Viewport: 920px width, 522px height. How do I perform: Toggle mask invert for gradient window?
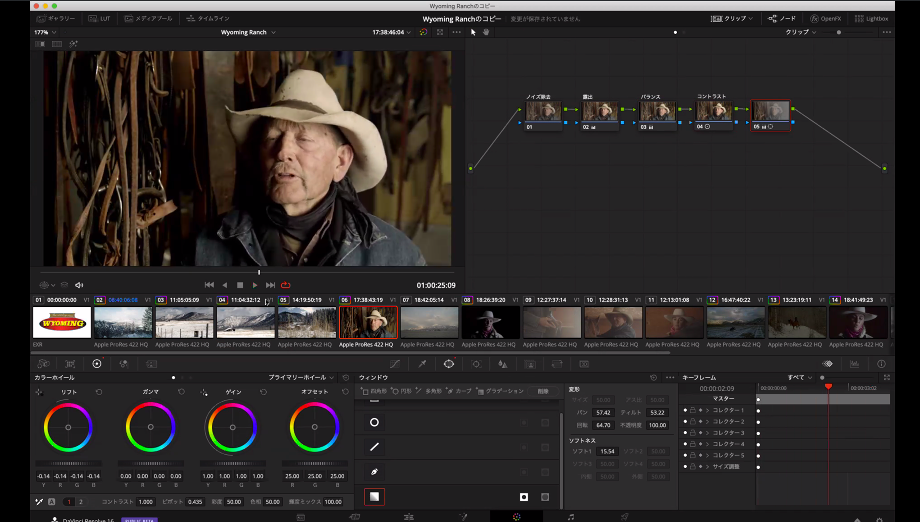pos(523,496)
